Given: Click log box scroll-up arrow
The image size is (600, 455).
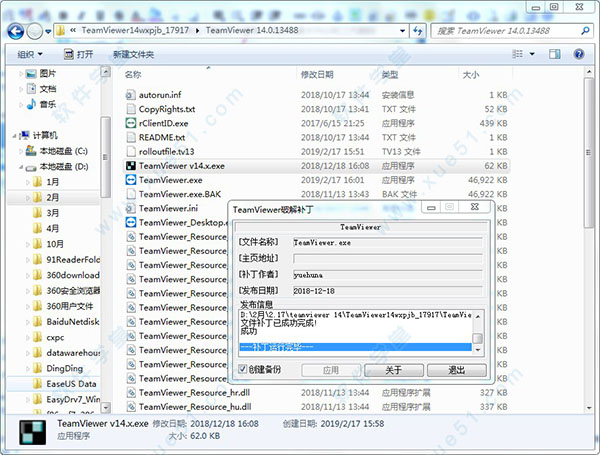Looking at the screenshot, I should [478, 316].
